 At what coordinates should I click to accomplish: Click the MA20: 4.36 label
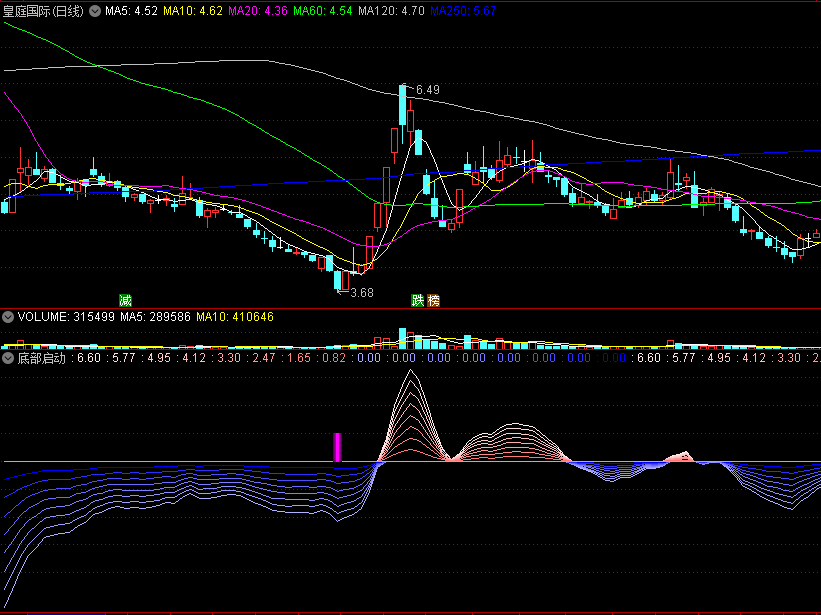(258, 11)
